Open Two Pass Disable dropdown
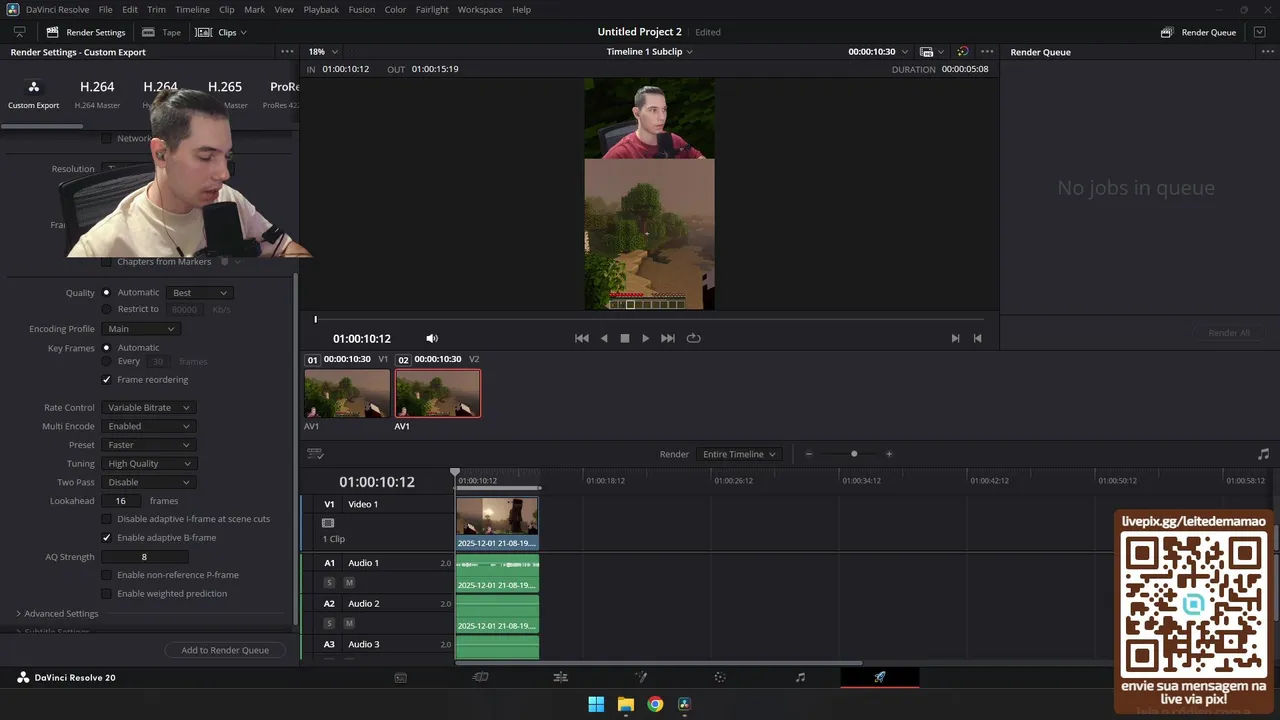The height and width of the screenshot is (720, 1280). (x=148, y=482)
